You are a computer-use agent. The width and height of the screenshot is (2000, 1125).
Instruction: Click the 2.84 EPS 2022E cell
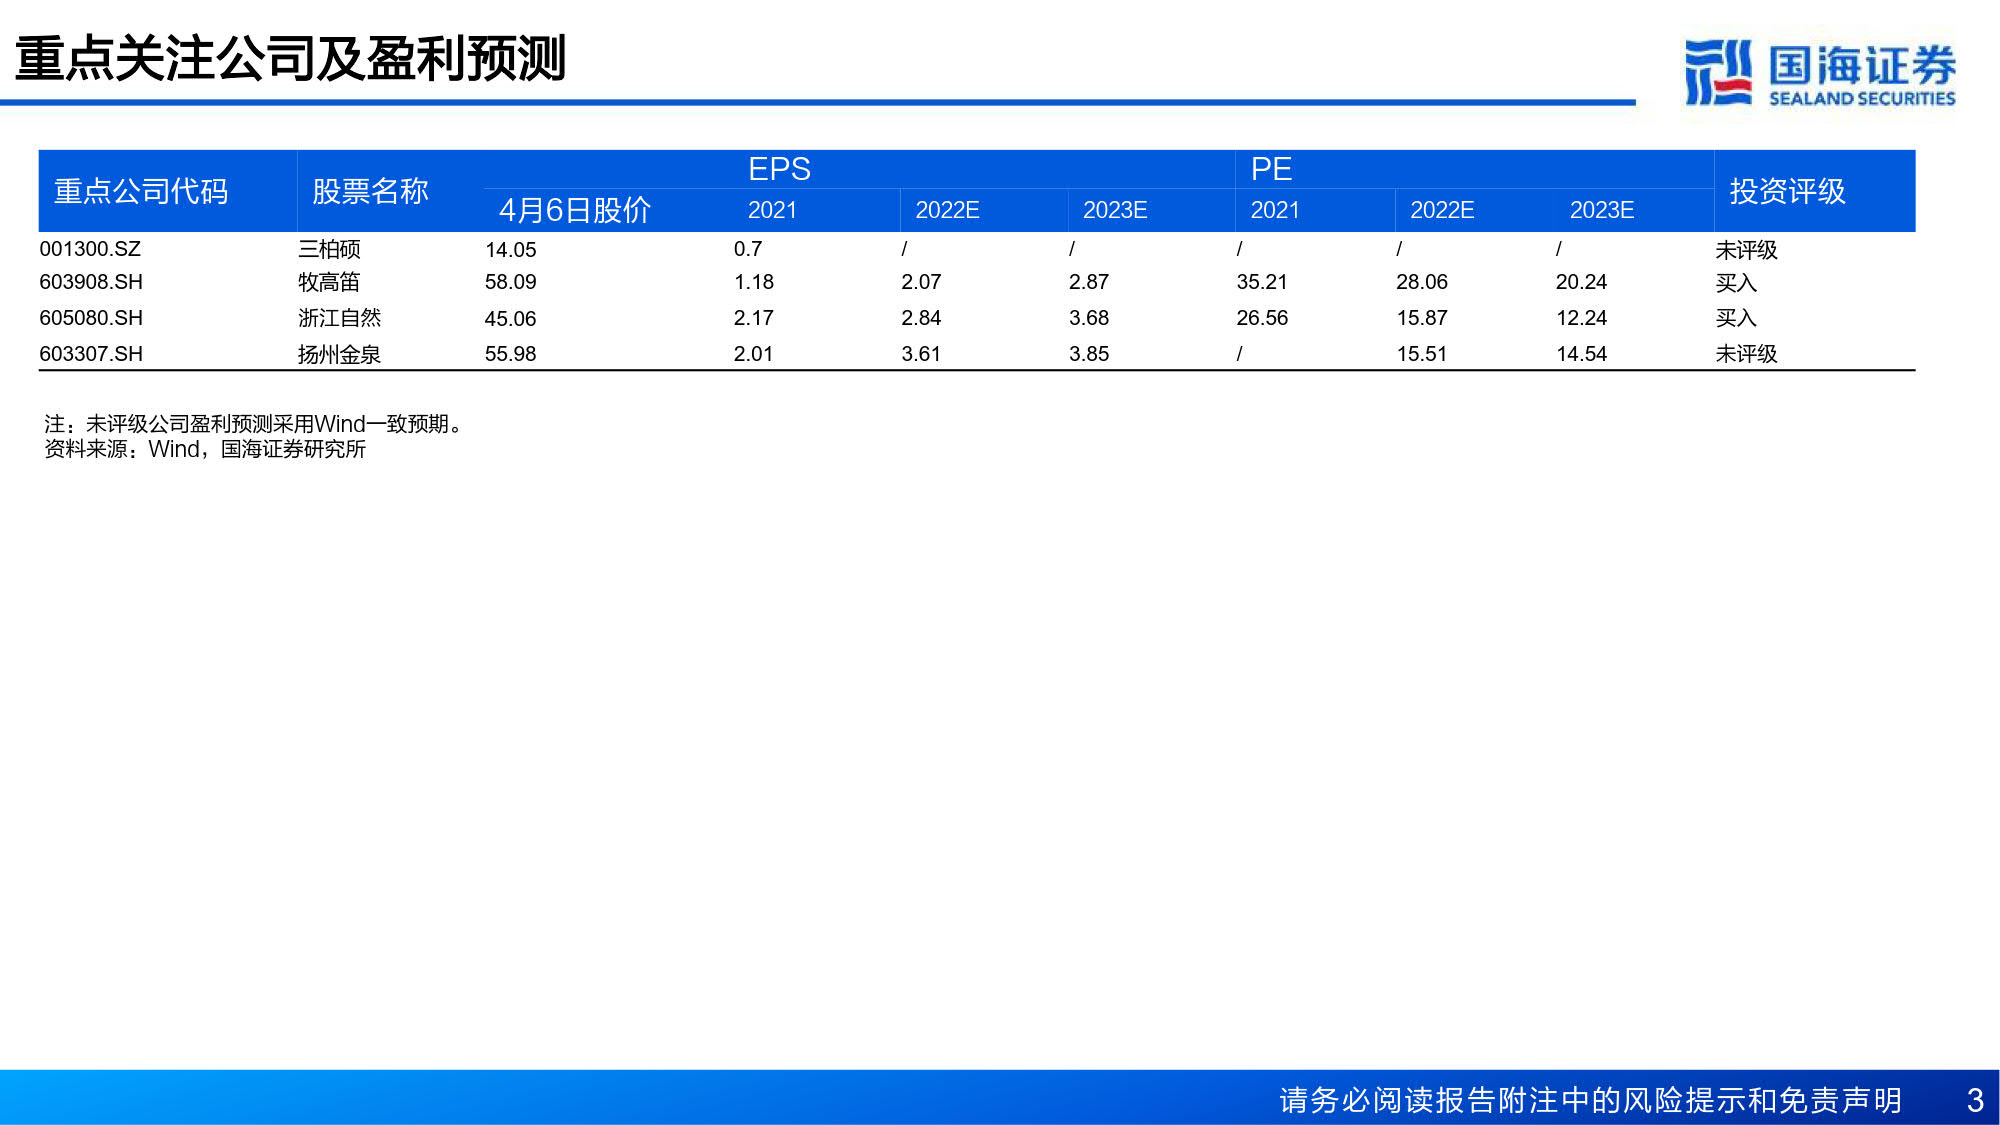pyautogui.click(x=921, y=318)
